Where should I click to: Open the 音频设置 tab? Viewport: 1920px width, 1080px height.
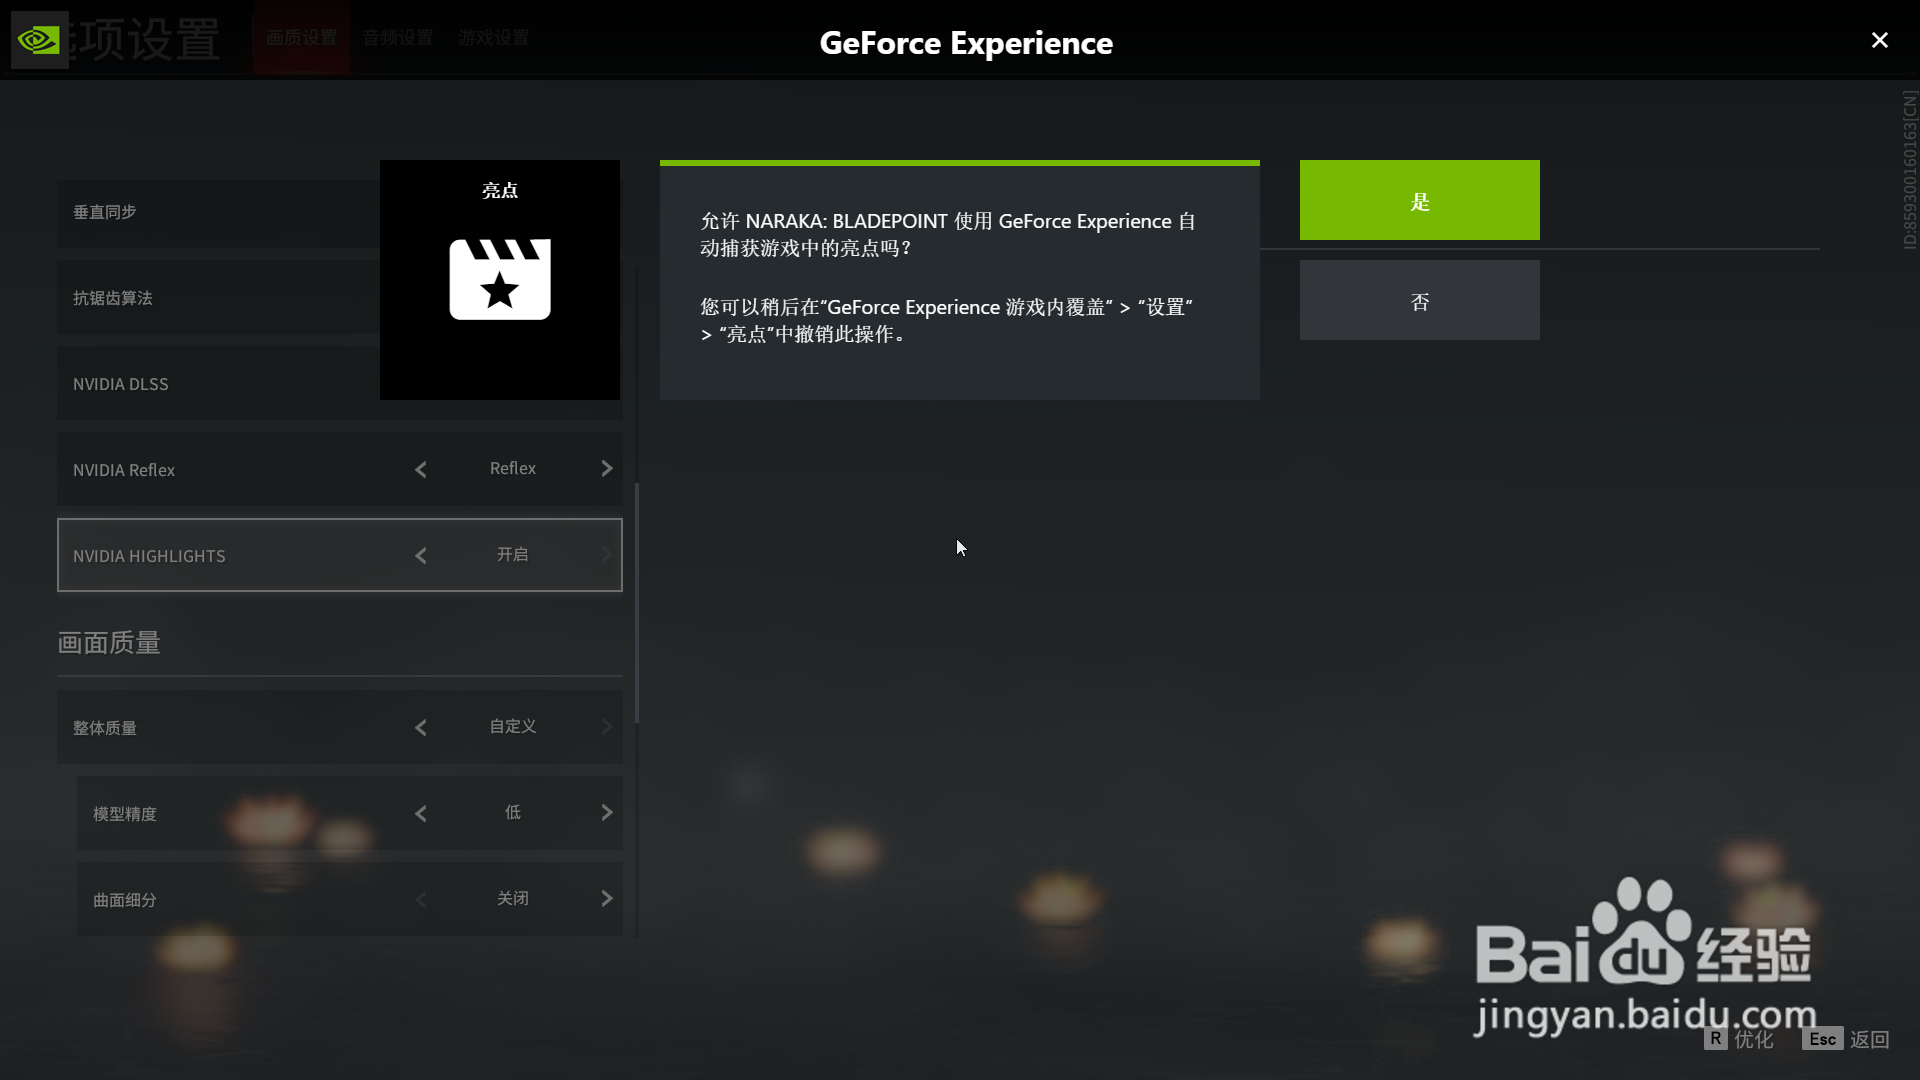click(x=398, y=38)
